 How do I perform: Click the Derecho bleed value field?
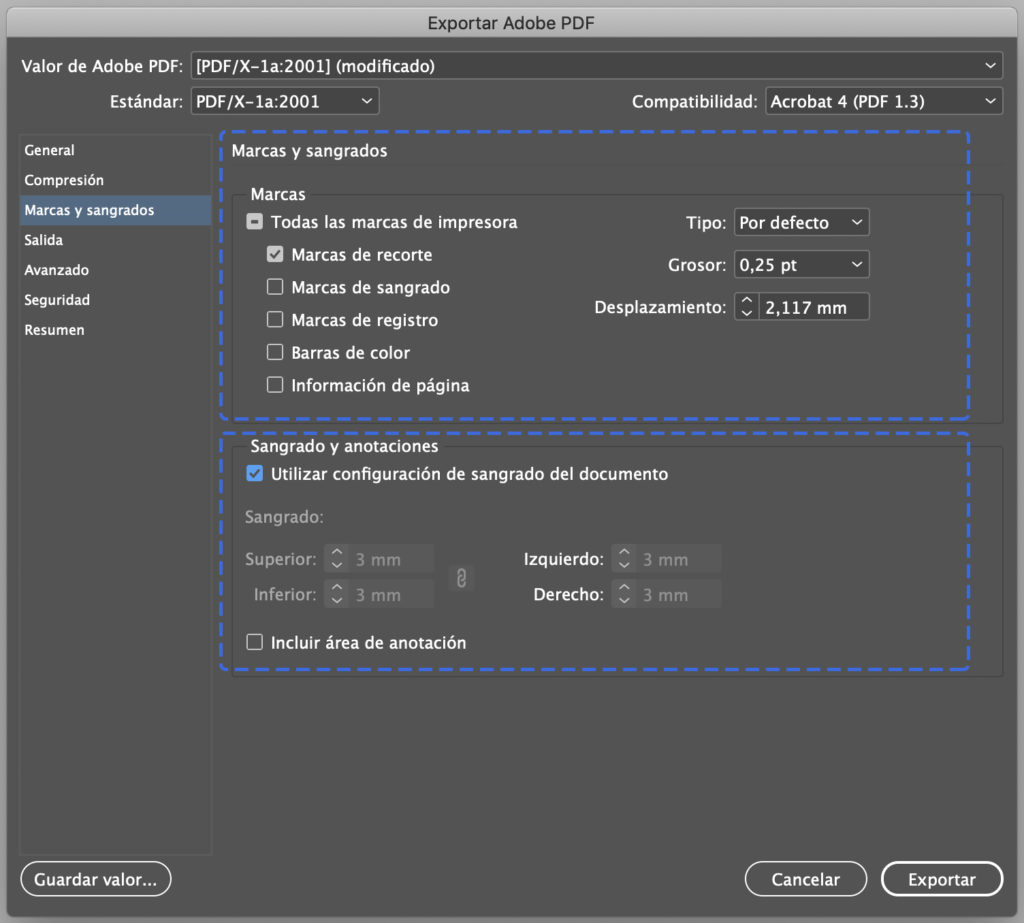pyautogui.click(x=679, y=594)
